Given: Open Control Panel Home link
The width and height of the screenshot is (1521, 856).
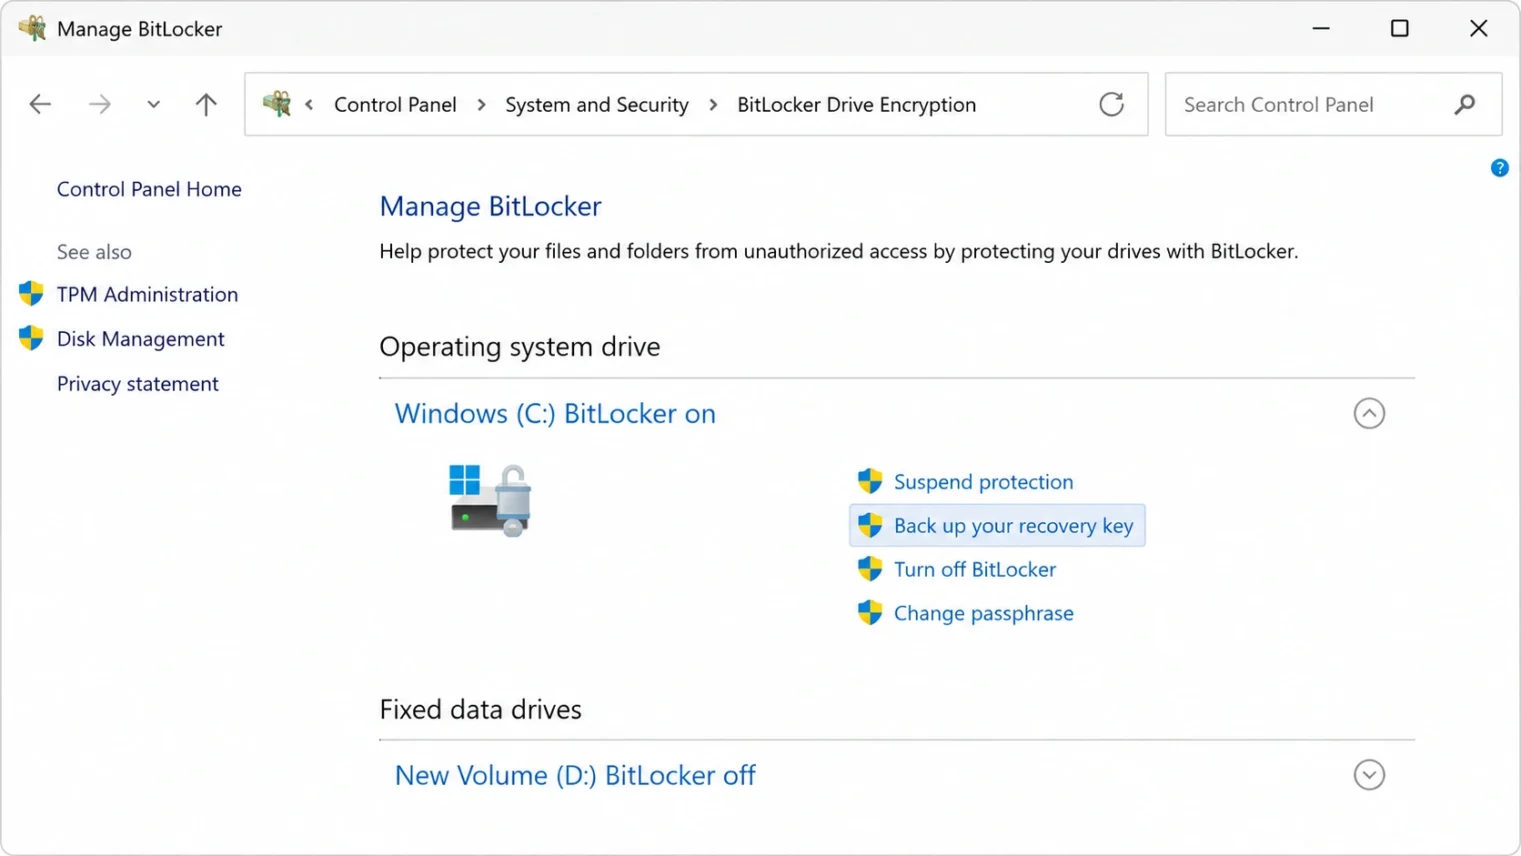Looking at the screenshot, I should click(x=149, y=189).
